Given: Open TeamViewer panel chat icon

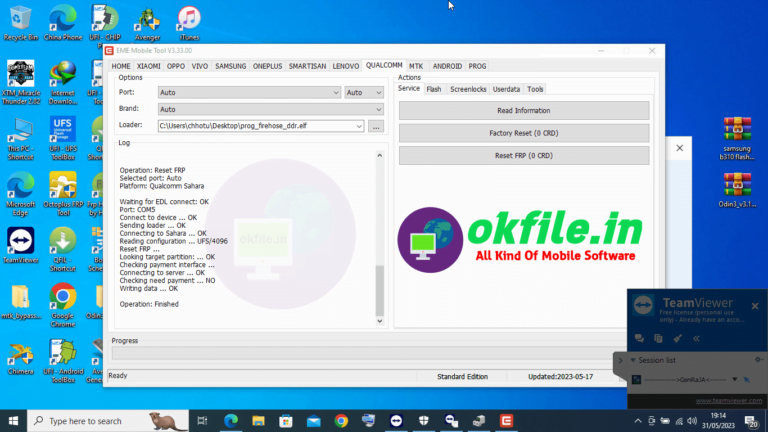Looking at the screenshot, I should coord(639,338).
